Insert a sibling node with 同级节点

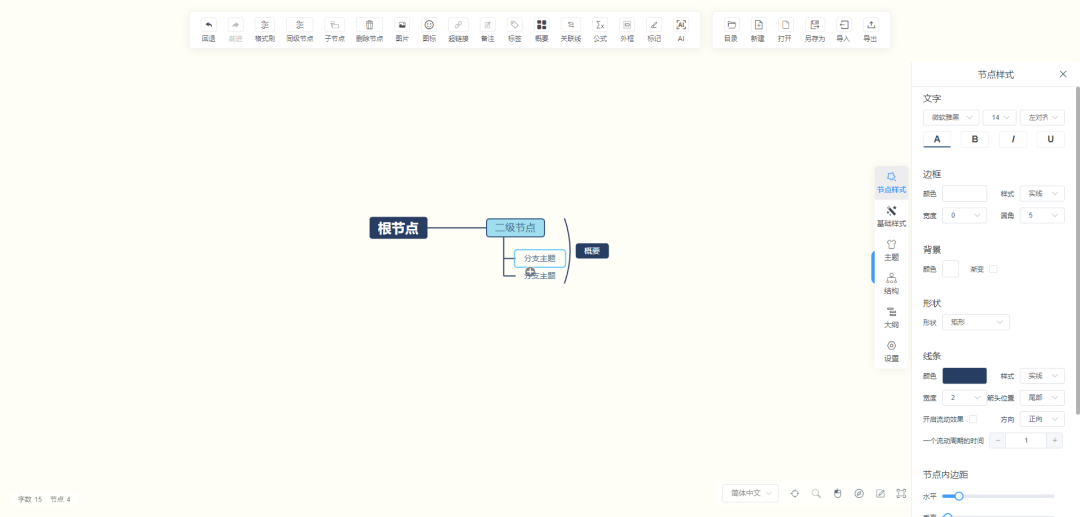click(300, 25)
